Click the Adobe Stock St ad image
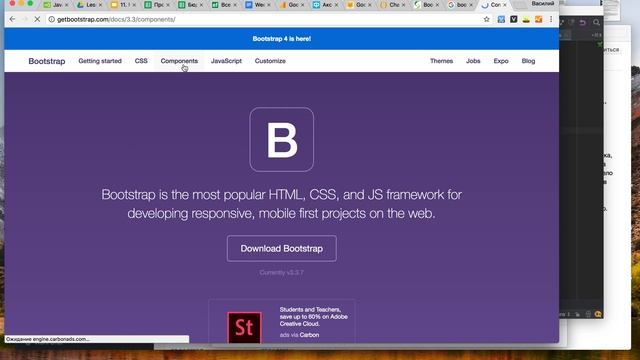 (244, 327)
